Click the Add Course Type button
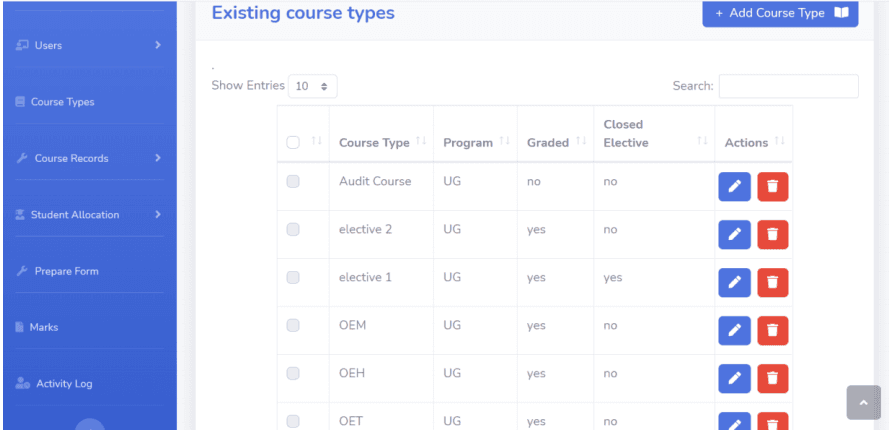The image size is (890, 435). click(780, 13)
